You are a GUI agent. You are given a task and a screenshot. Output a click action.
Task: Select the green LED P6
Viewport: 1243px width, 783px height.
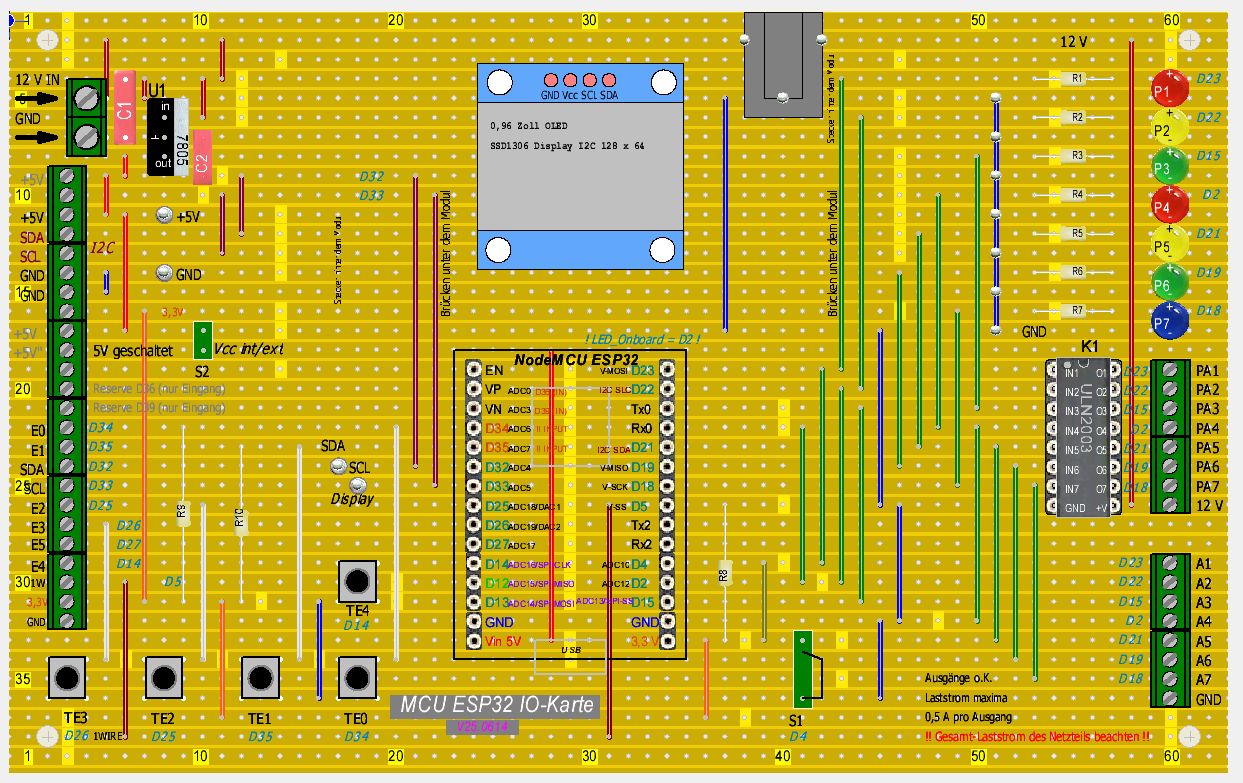point(1168,281)
